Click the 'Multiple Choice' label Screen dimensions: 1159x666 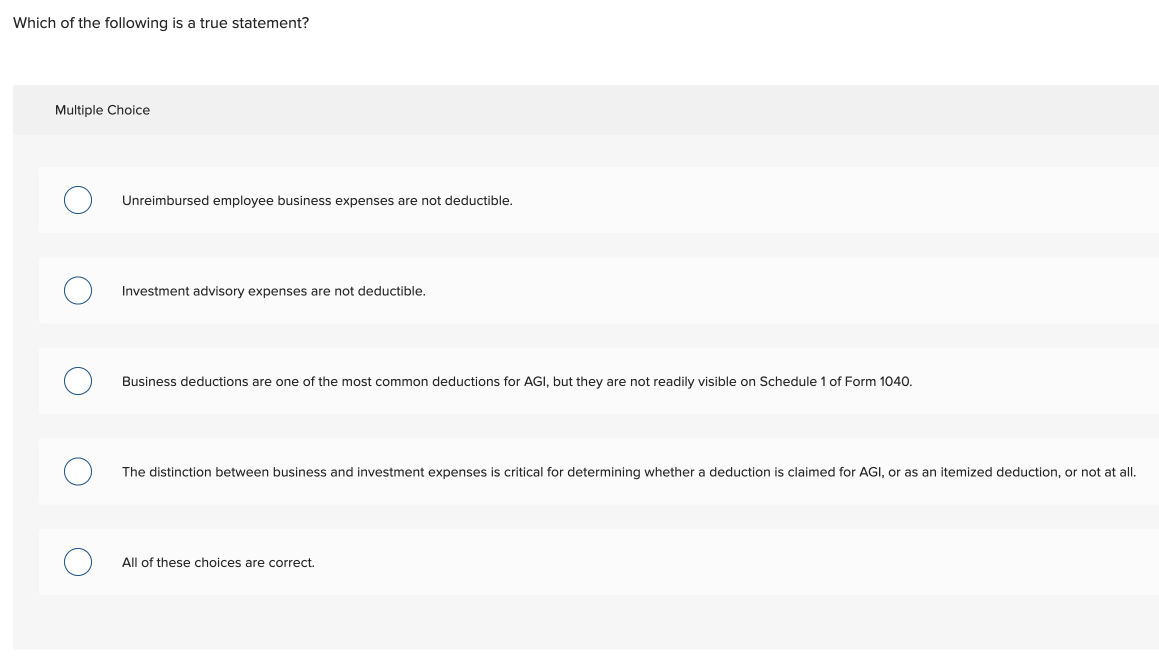(102, 110)
